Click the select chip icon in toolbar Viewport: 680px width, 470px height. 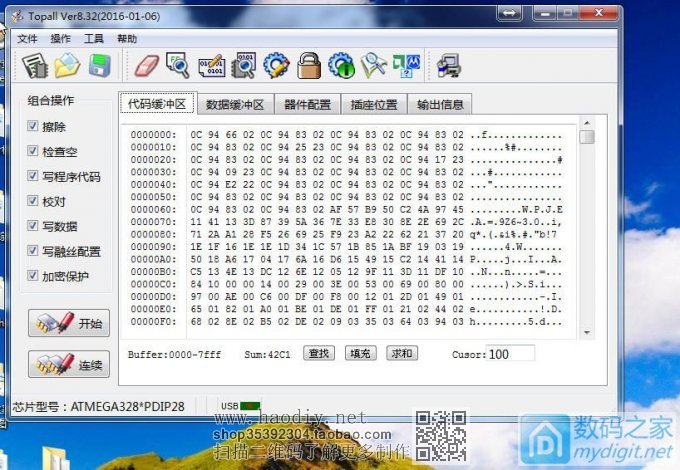[36, 66]
